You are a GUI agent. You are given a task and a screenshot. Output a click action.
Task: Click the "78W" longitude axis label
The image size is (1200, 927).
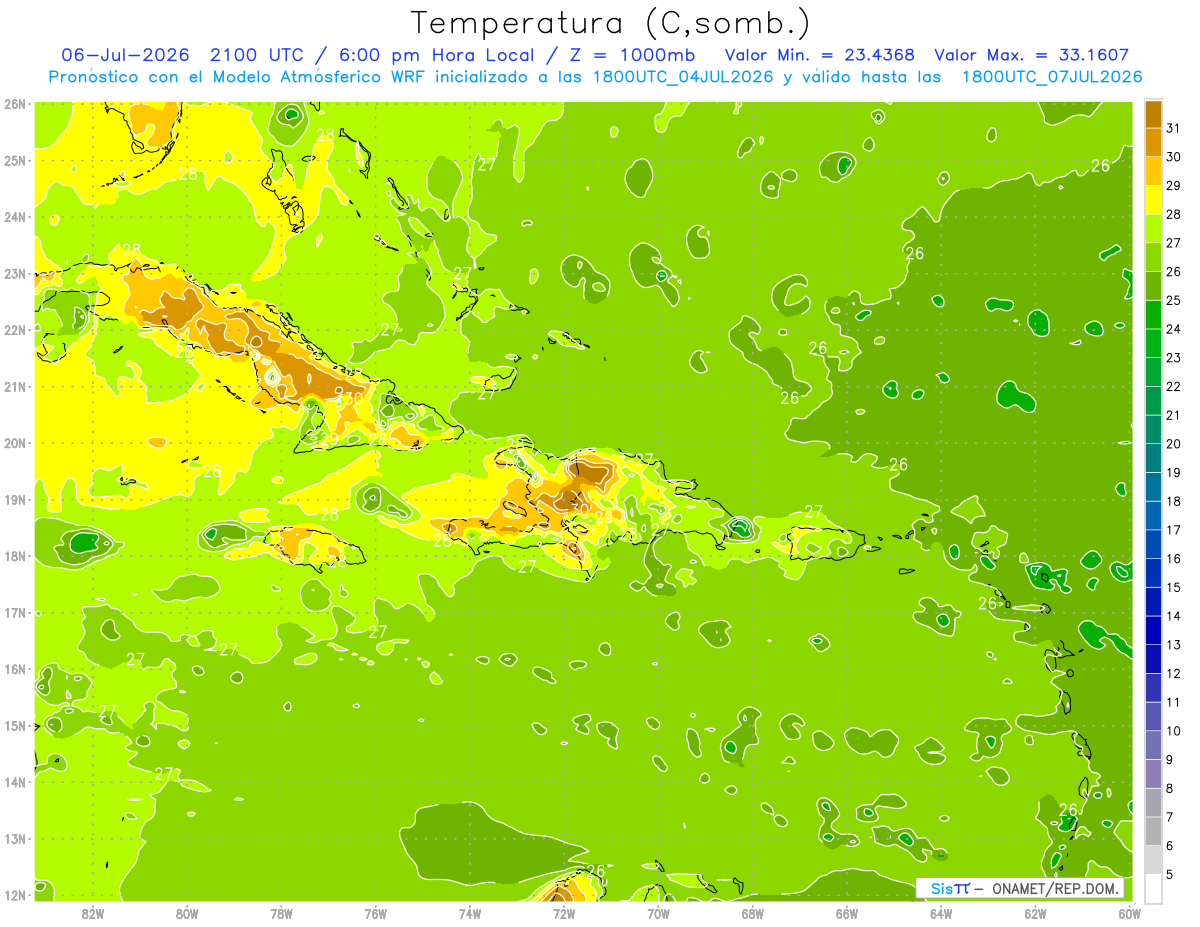pyautogui.click(x=282, y=913)
